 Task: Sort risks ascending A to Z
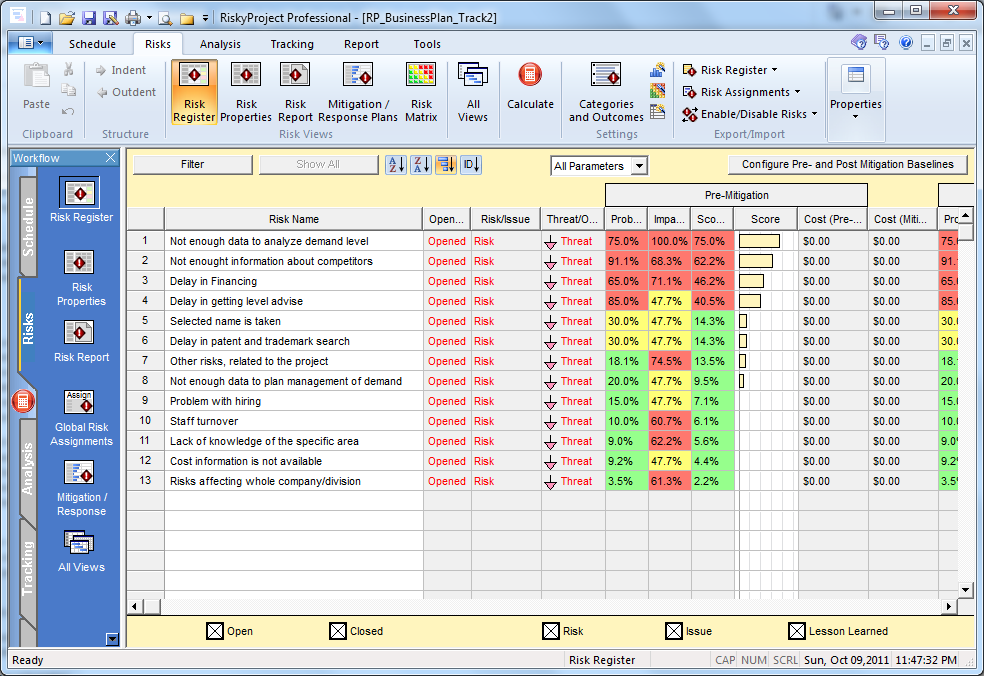396,164
